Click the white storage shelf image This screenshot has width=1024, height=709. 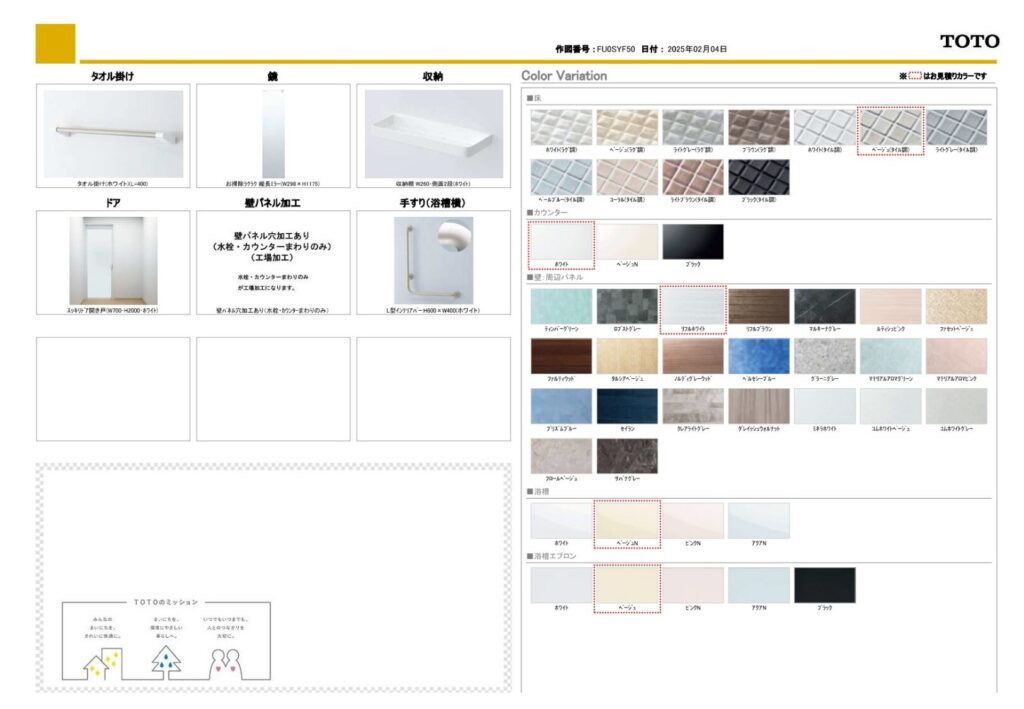(x=433, y=133)
